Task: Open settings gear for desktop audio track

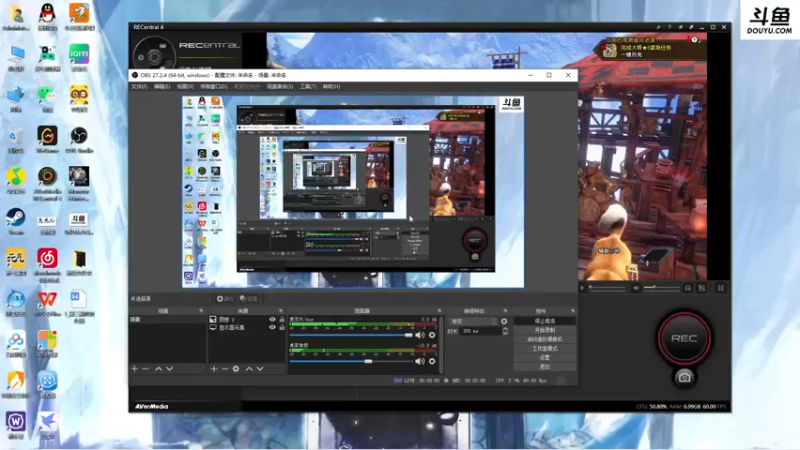Action: tap(432, 361)
